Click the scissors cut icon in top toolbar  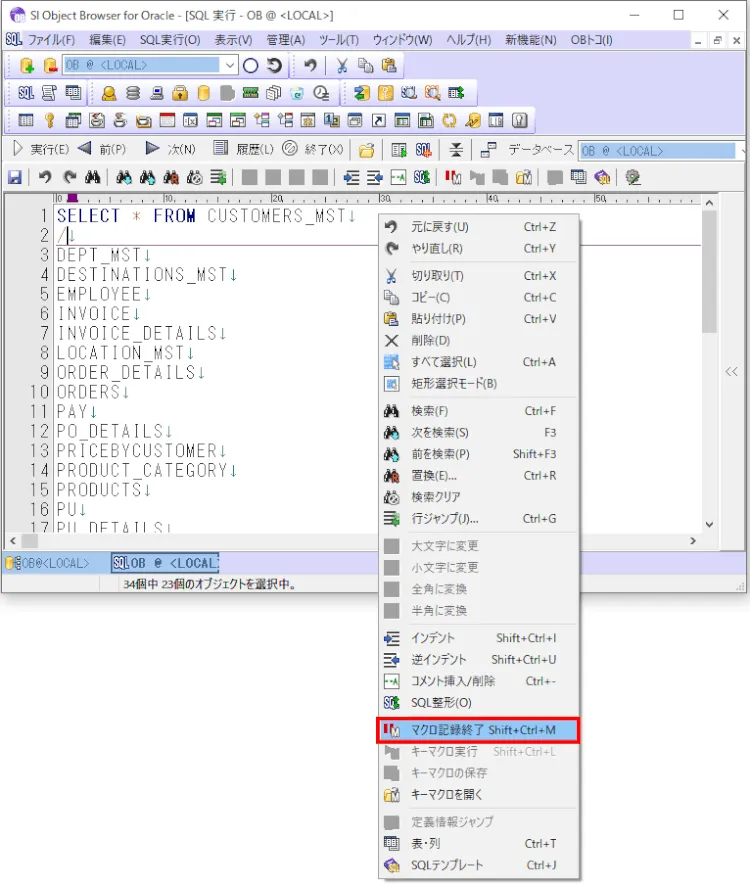tap(341, 66)
